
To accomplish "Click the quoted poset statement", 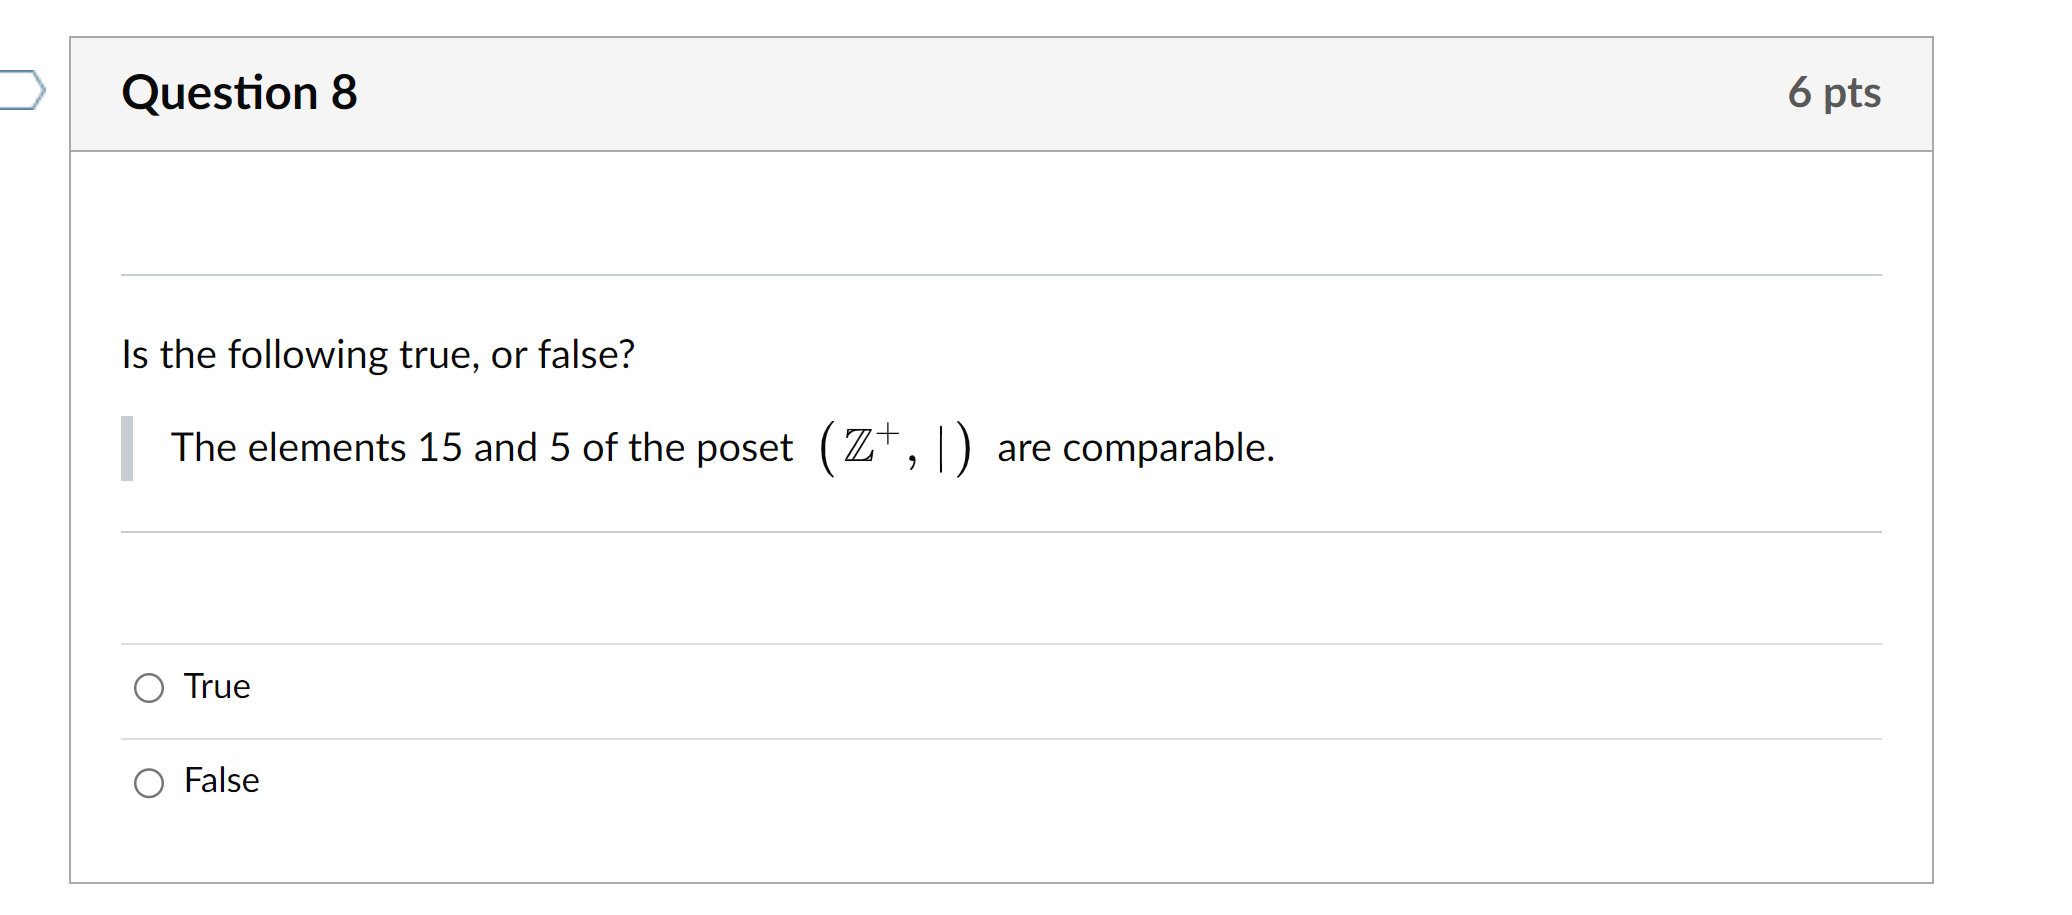I will click(x=720, y=448).
